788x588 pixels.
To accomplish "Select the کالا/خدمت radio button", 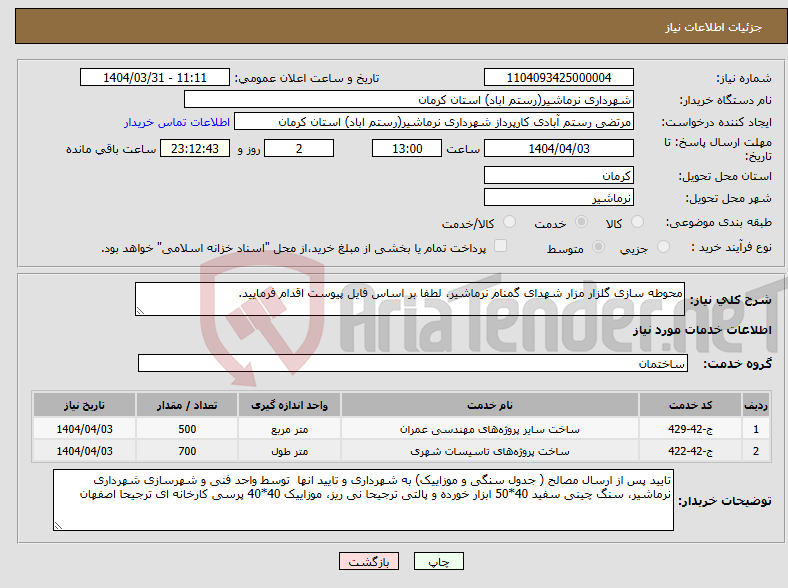I will pos(510,222).
